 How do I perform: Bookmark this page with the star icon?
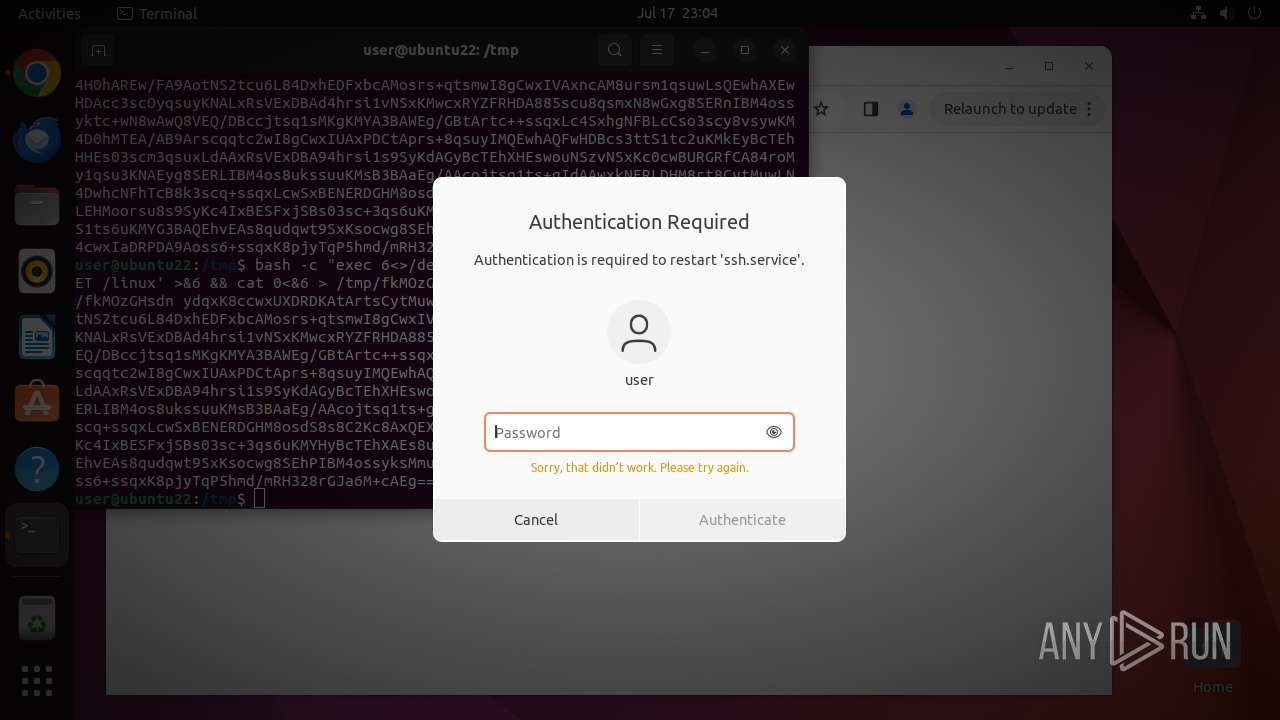click(821, 109)
